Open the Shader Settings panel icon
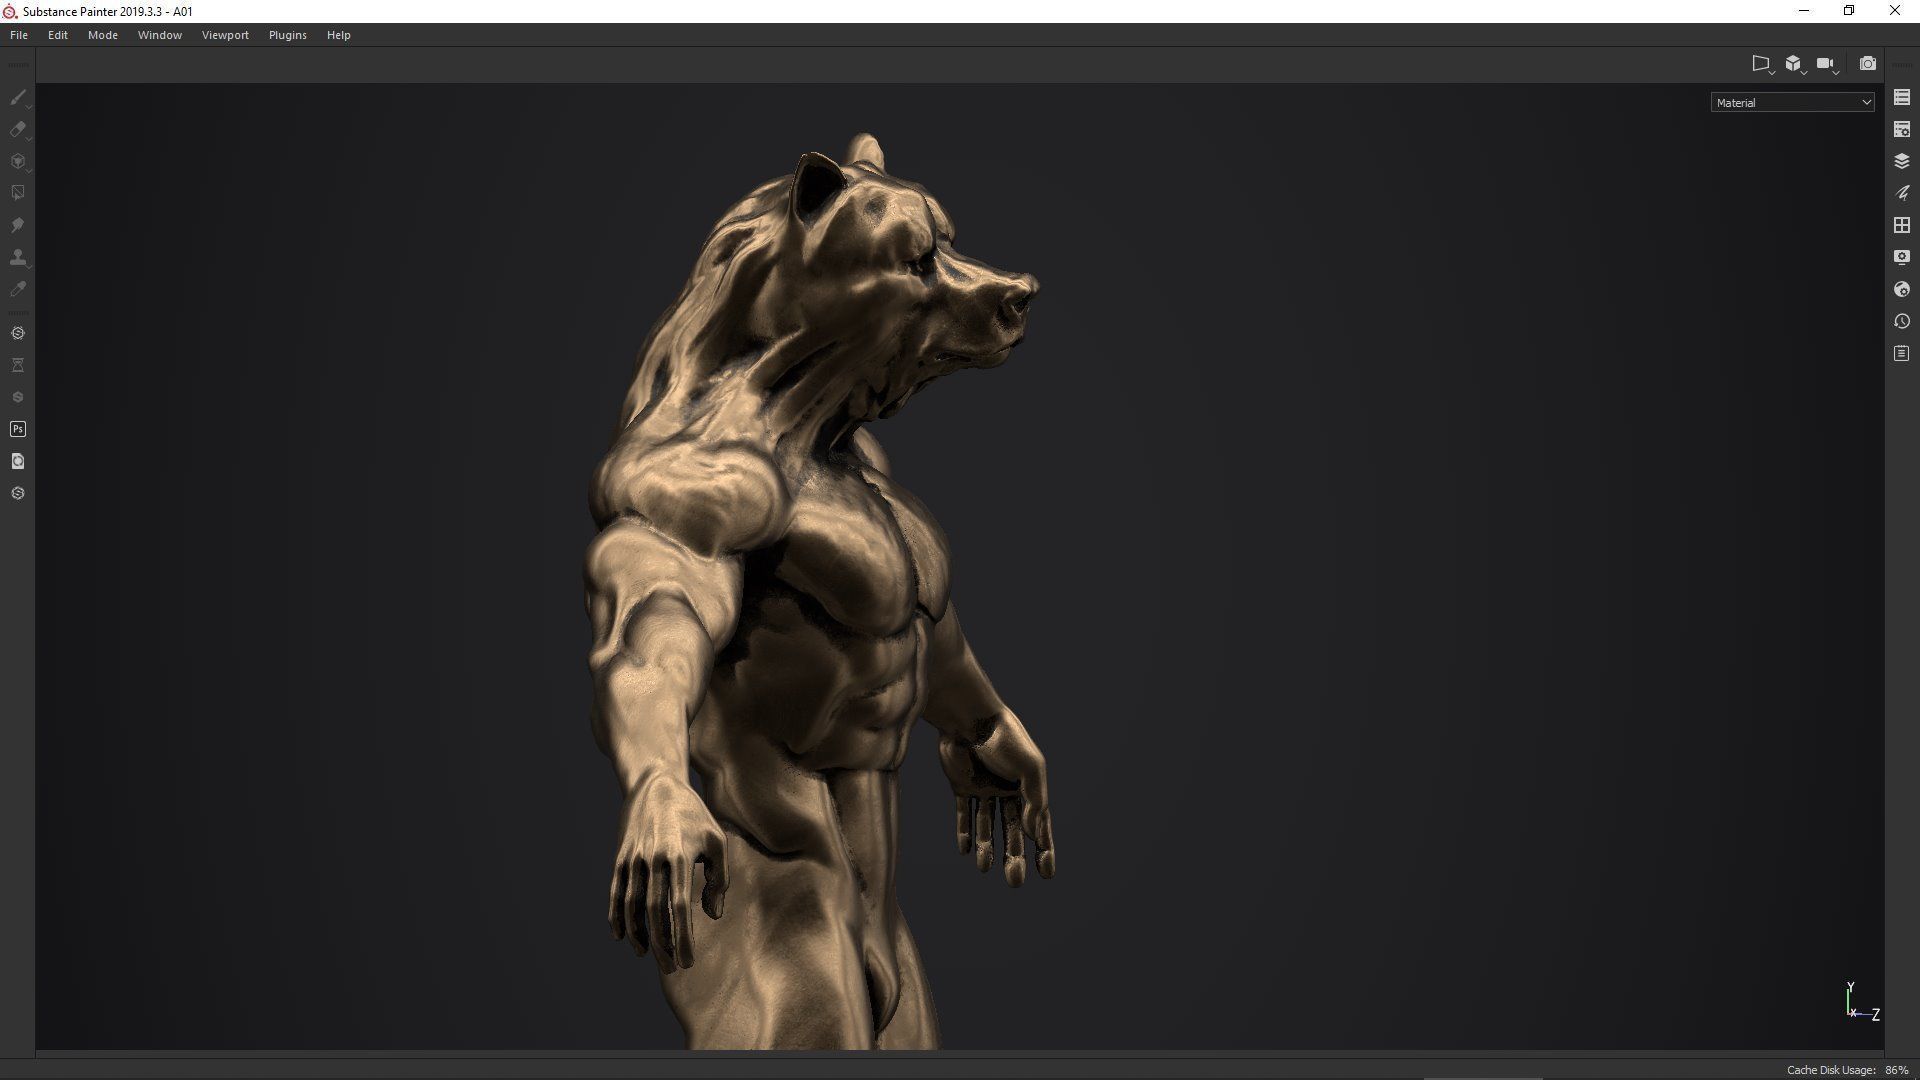Image resolution: width=1920 pixels, height=1080 pixels. pos(1902,289)
